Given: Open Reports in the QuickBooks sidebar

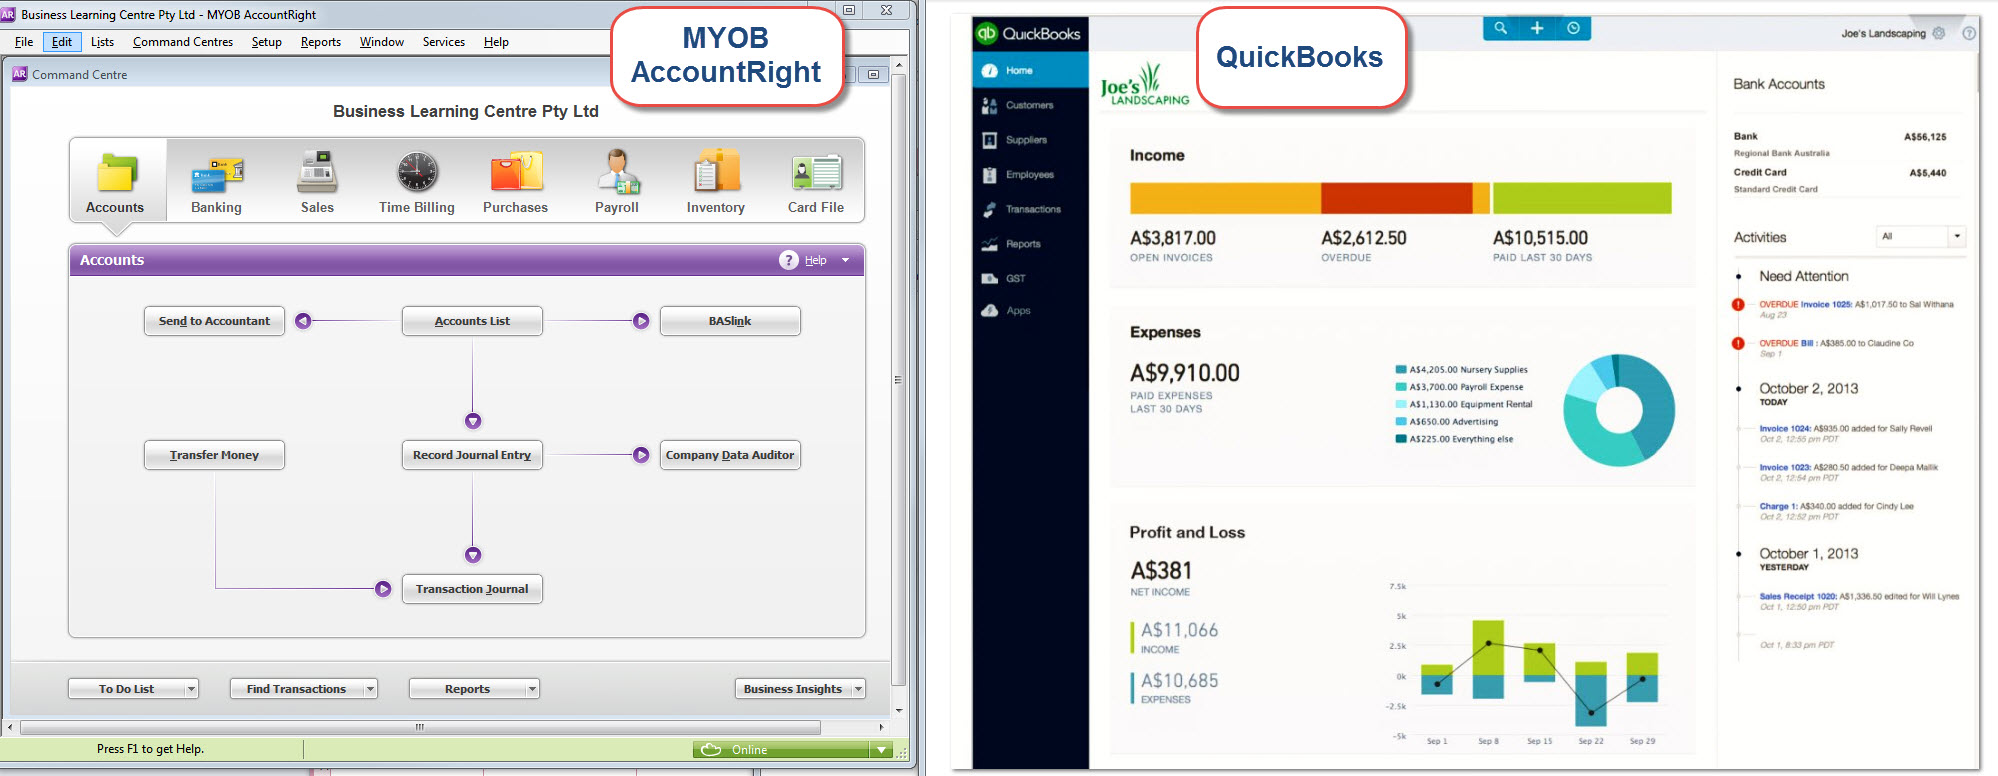Looking at the screenshot, I should coord(1030,244).
